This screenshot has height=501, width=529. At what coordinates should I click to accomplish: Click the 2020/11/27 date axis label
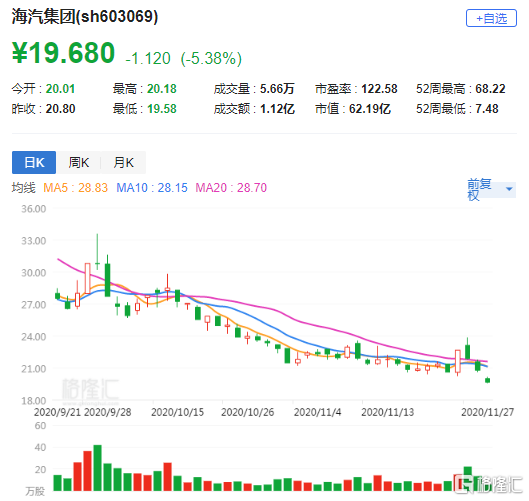pos(488,412)
